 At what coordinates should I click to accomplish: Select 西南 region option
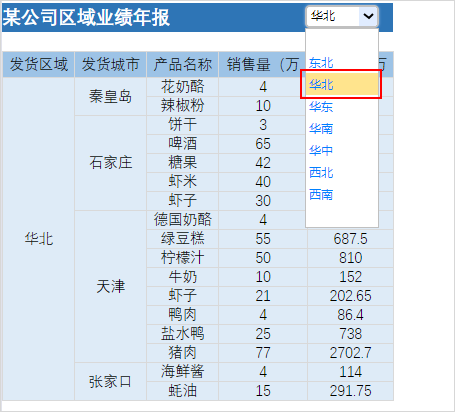click(342, 194)
